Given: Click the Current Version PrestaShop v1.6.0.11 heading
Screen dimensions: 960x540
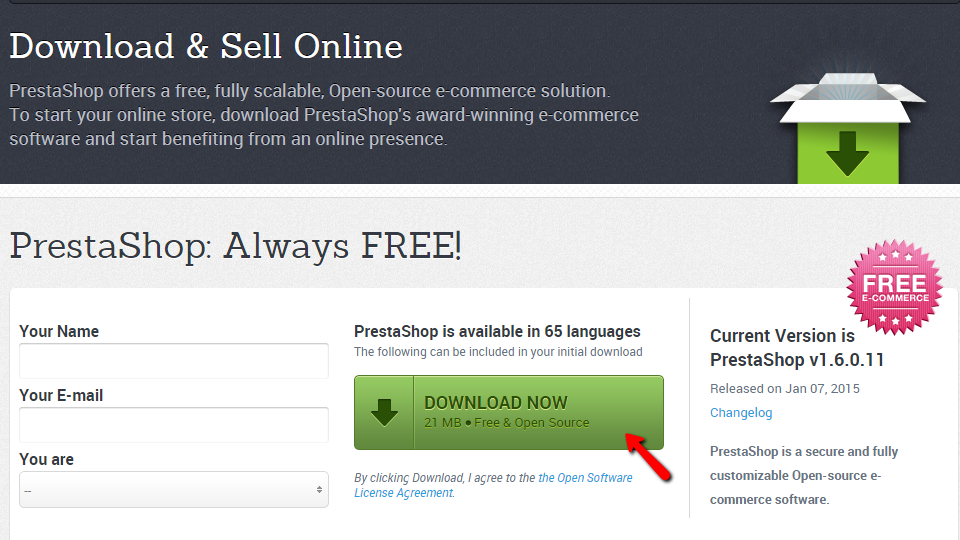Looking at the screenshot, I should pos(796,348).
